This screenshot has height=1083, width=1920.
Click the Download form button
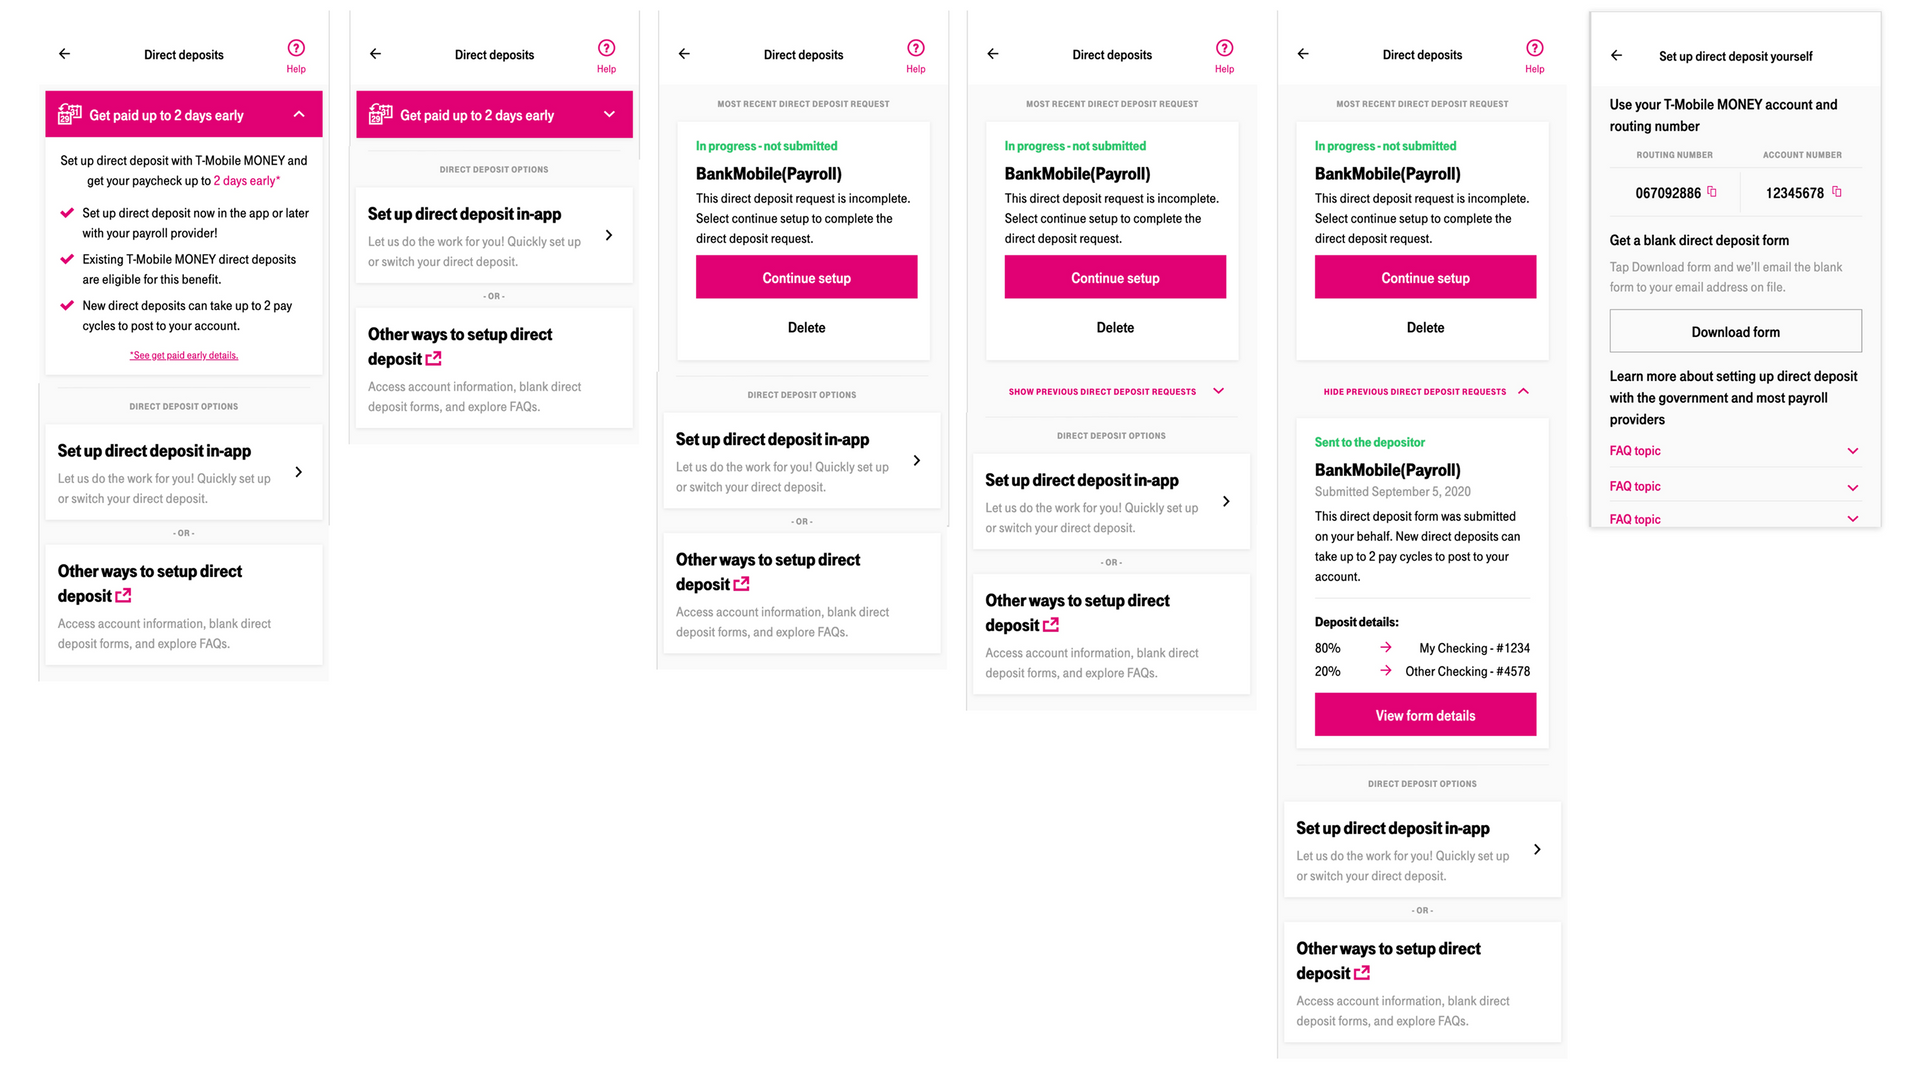point(1735,332)
